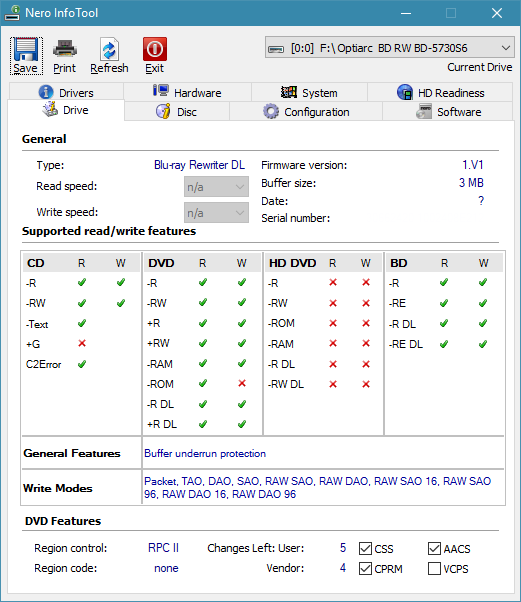Toggle the CSS checkbox

[365, 549]
